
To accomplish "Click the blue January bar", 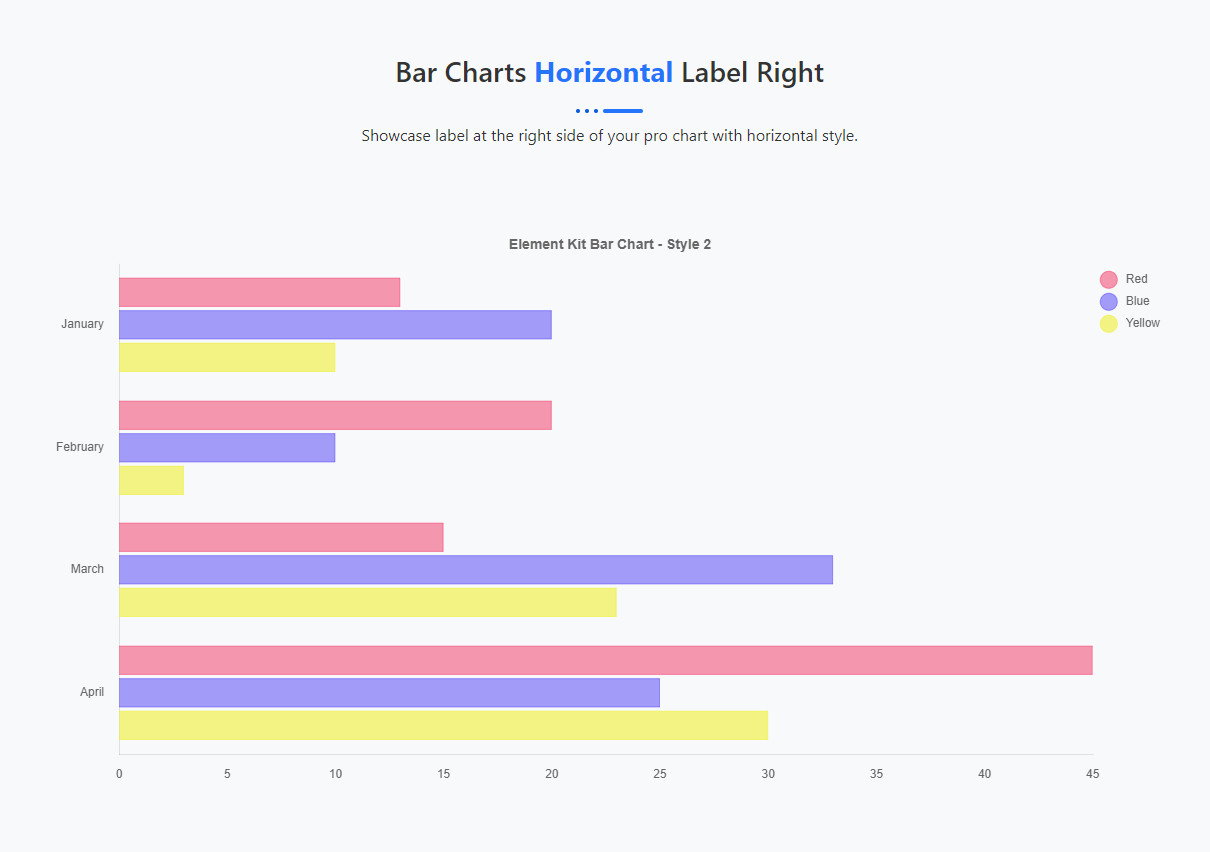I will [335, 325].
